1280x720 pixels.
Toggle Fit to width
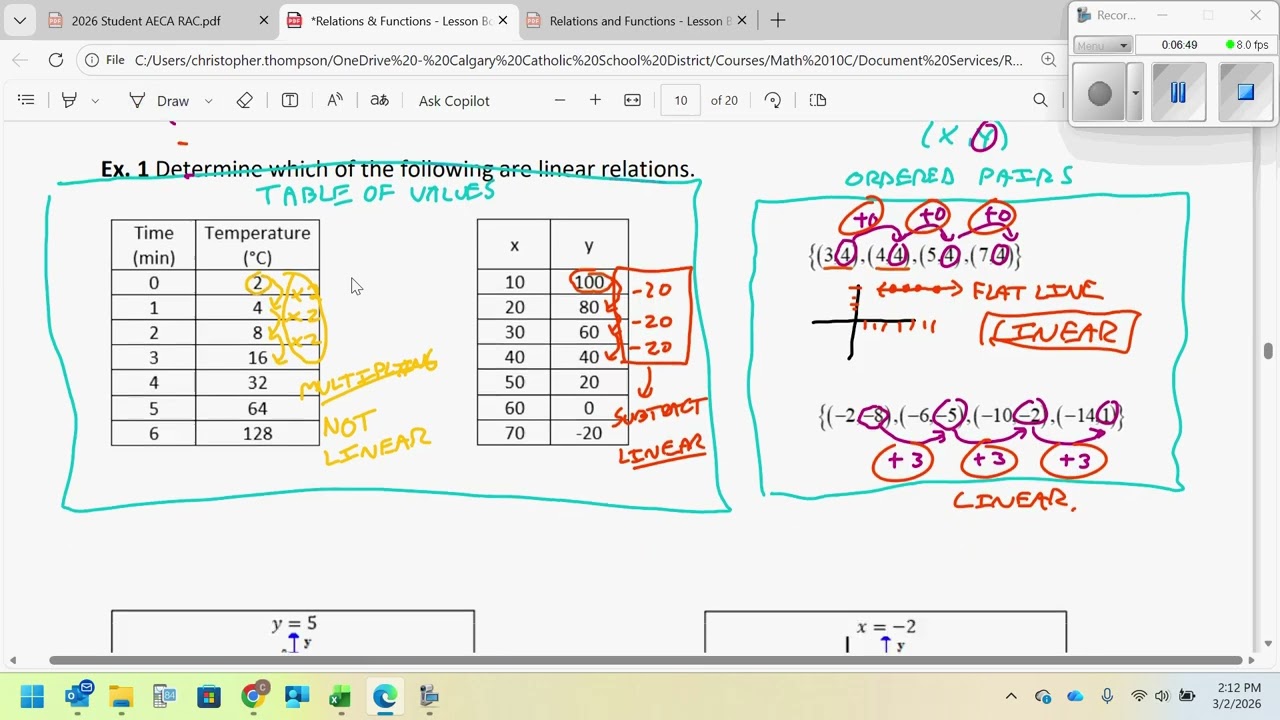[632, 100]
